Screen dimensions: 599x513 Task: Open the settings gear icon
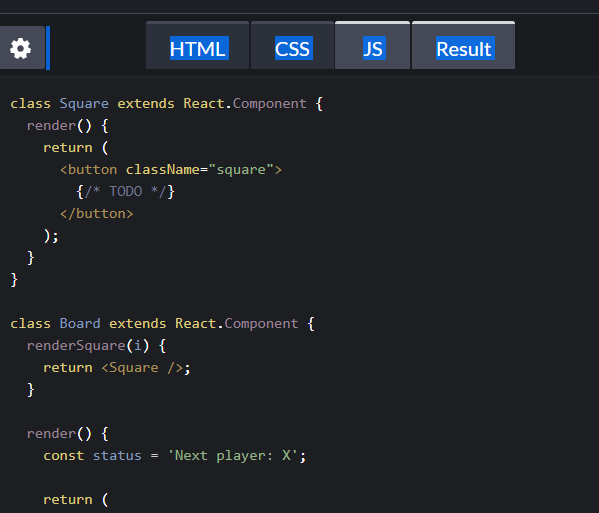tap(21, 48)
